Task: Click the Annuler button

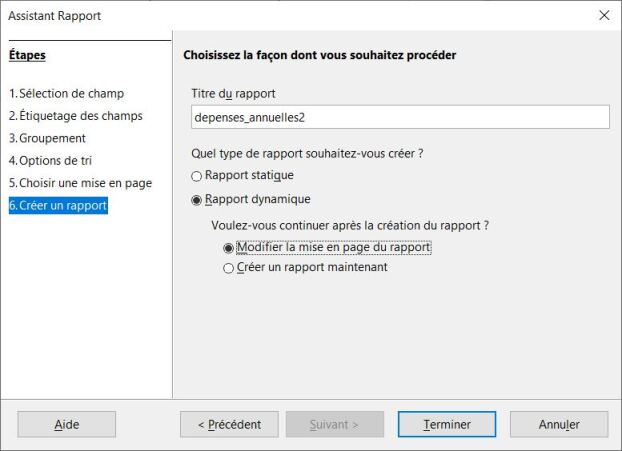Action: 559,424
